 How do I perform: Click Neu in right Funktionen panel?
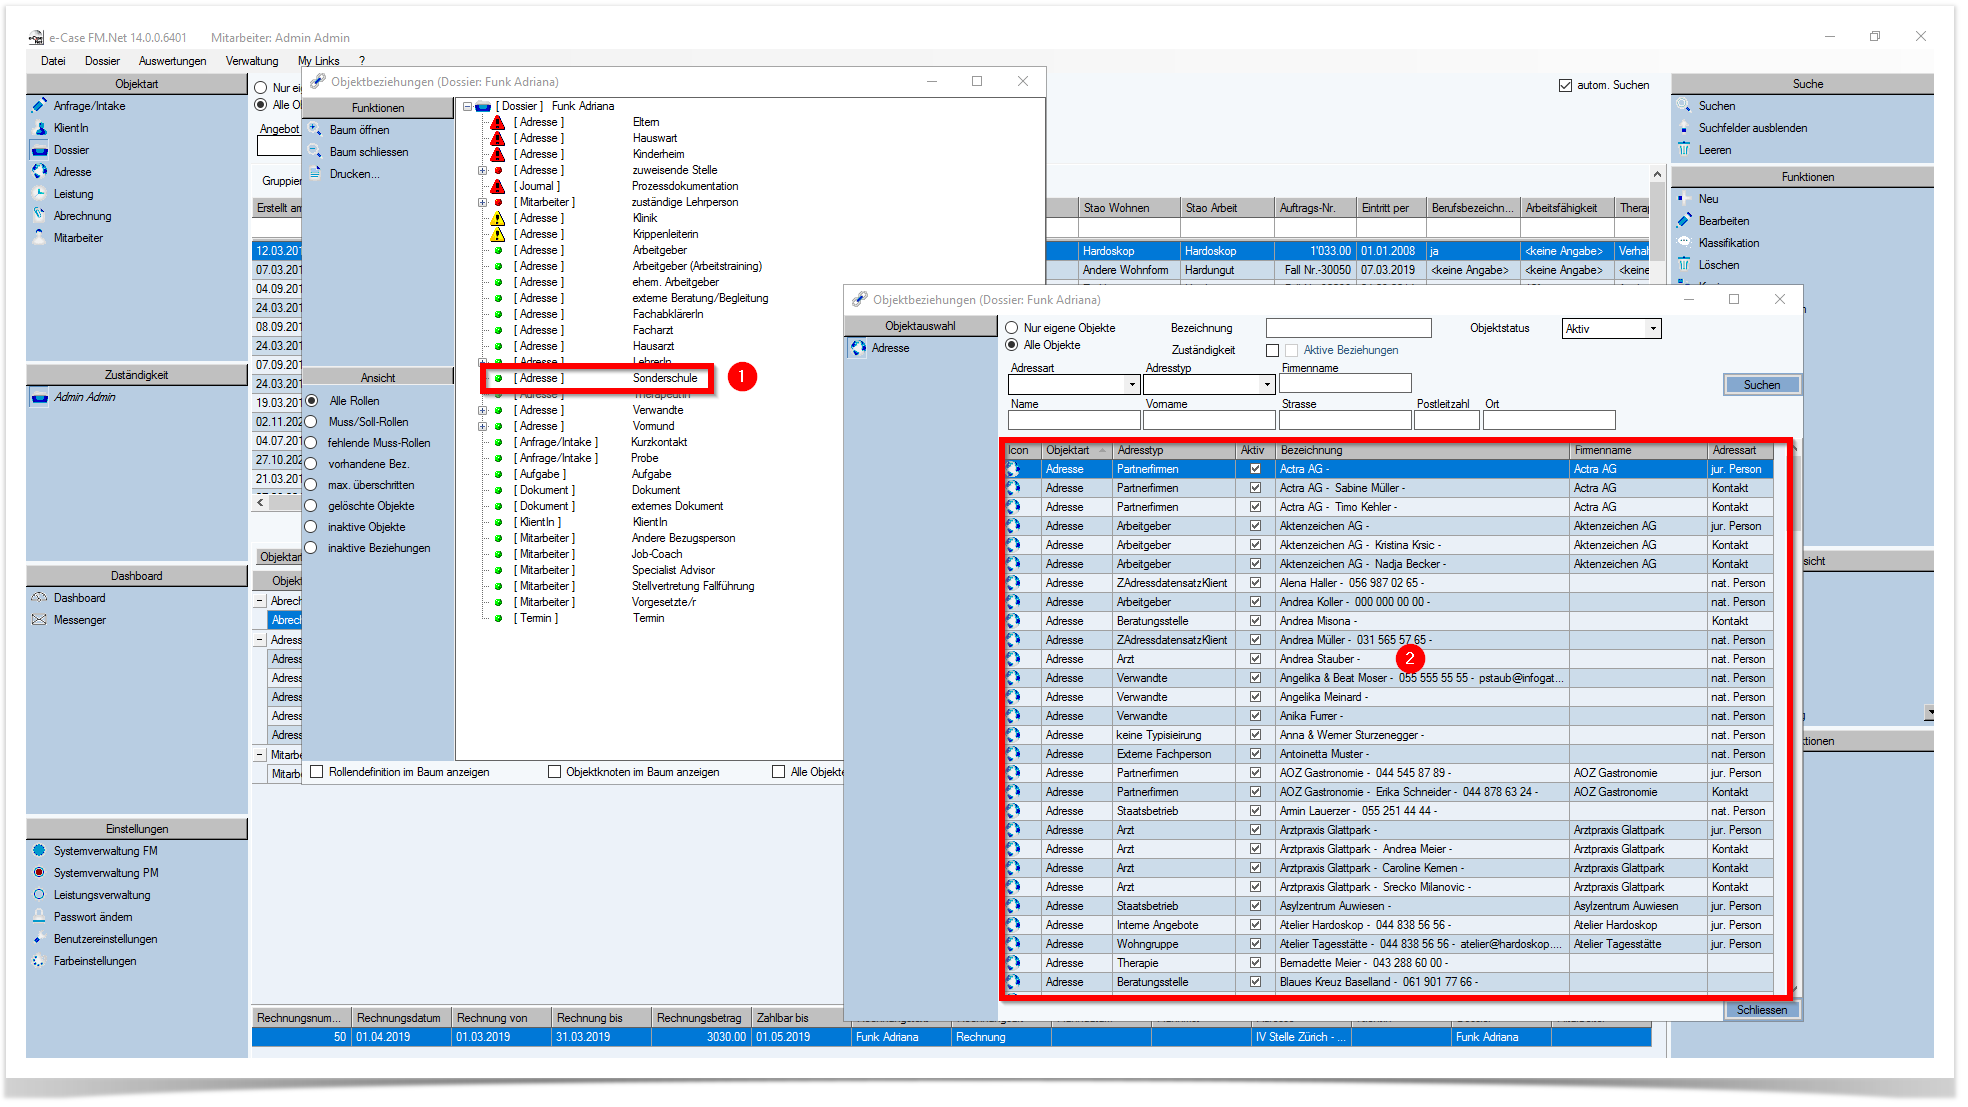click(x=1708, y=199)
